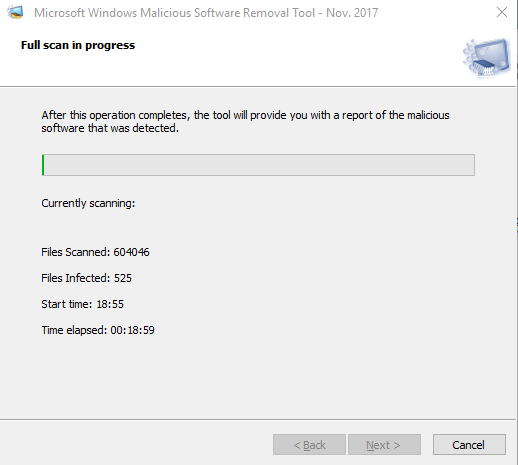Click the Files Scanned count
Screen dimensions: 518x465
click(131, 252)
